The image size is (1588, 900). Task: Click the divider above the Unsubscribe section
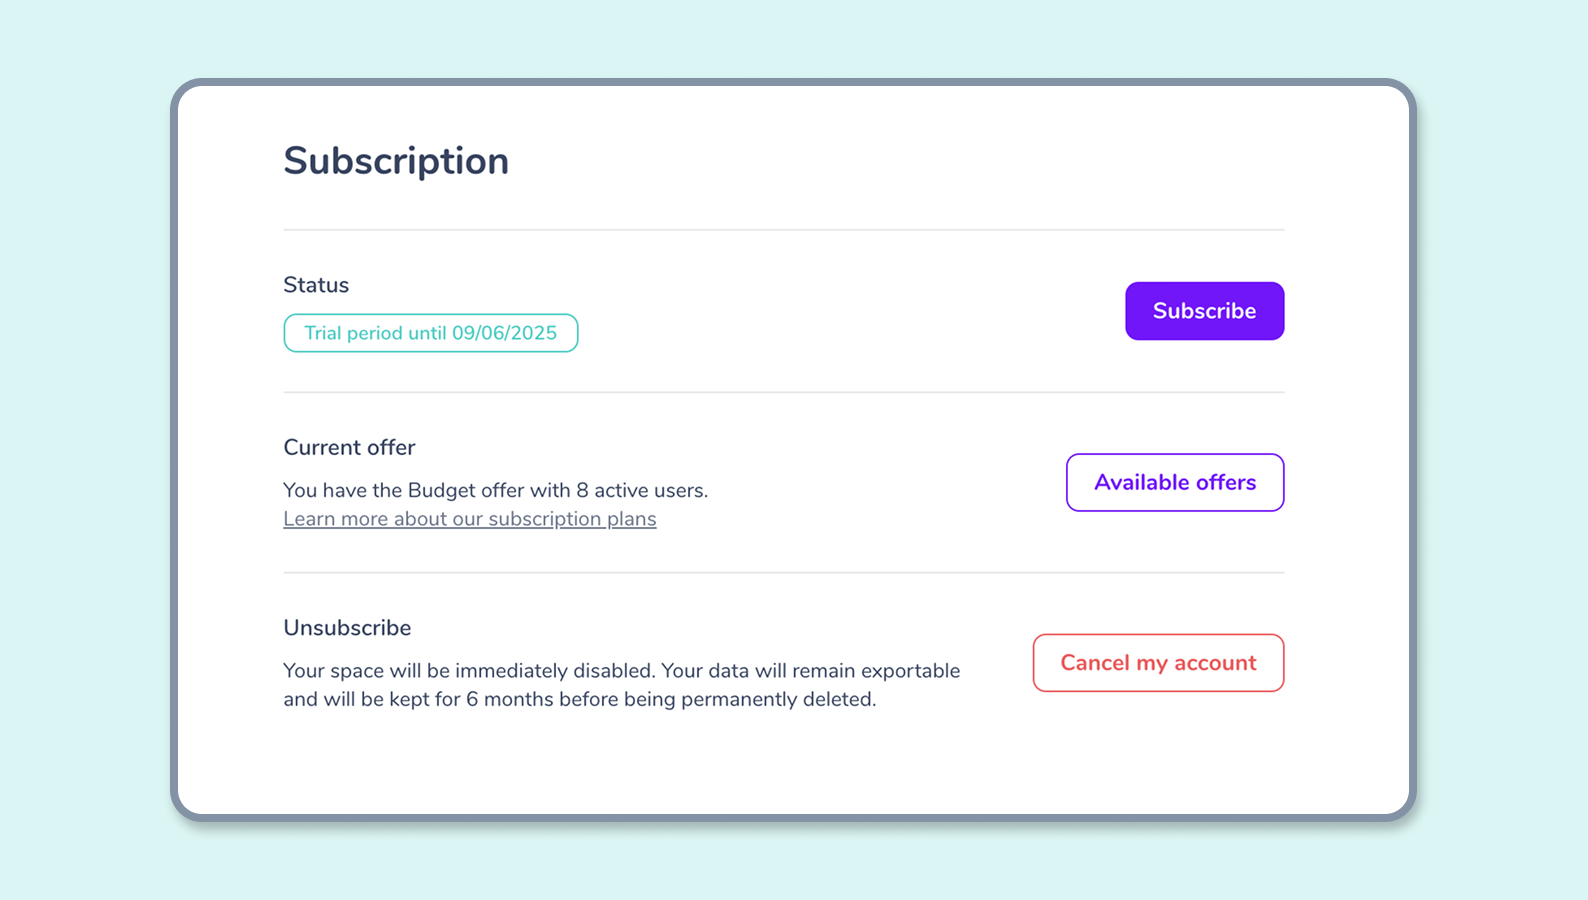click(x=784, y=573)
